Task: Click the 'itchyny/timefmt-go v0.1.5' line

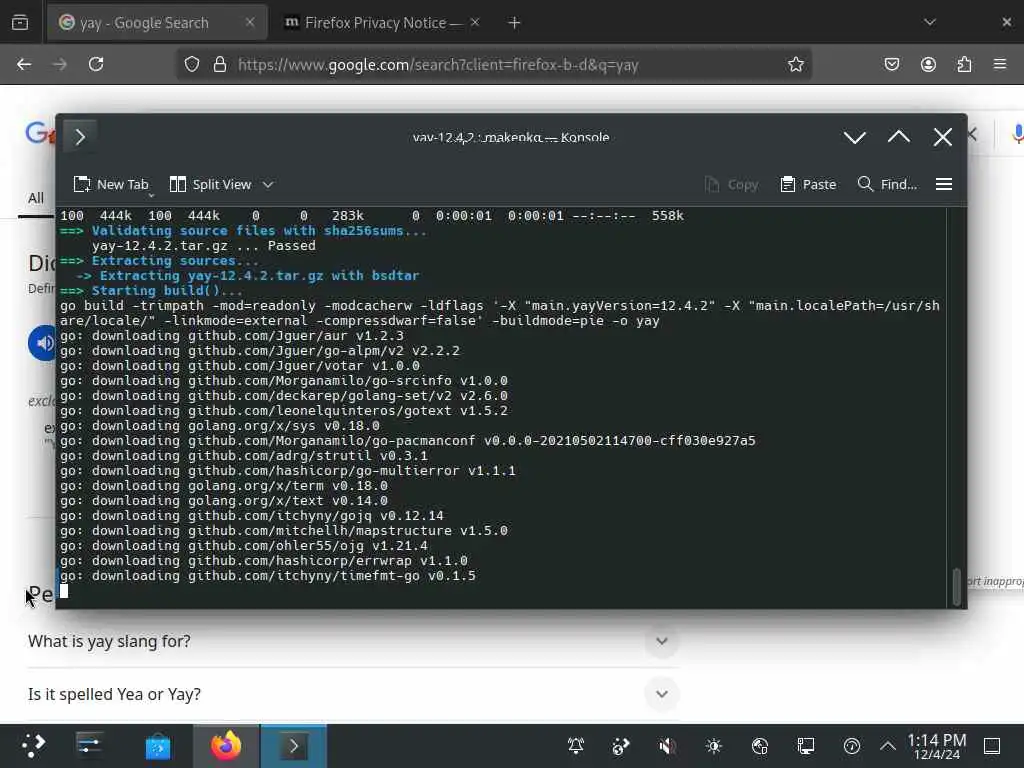Action: coord(268,577)
